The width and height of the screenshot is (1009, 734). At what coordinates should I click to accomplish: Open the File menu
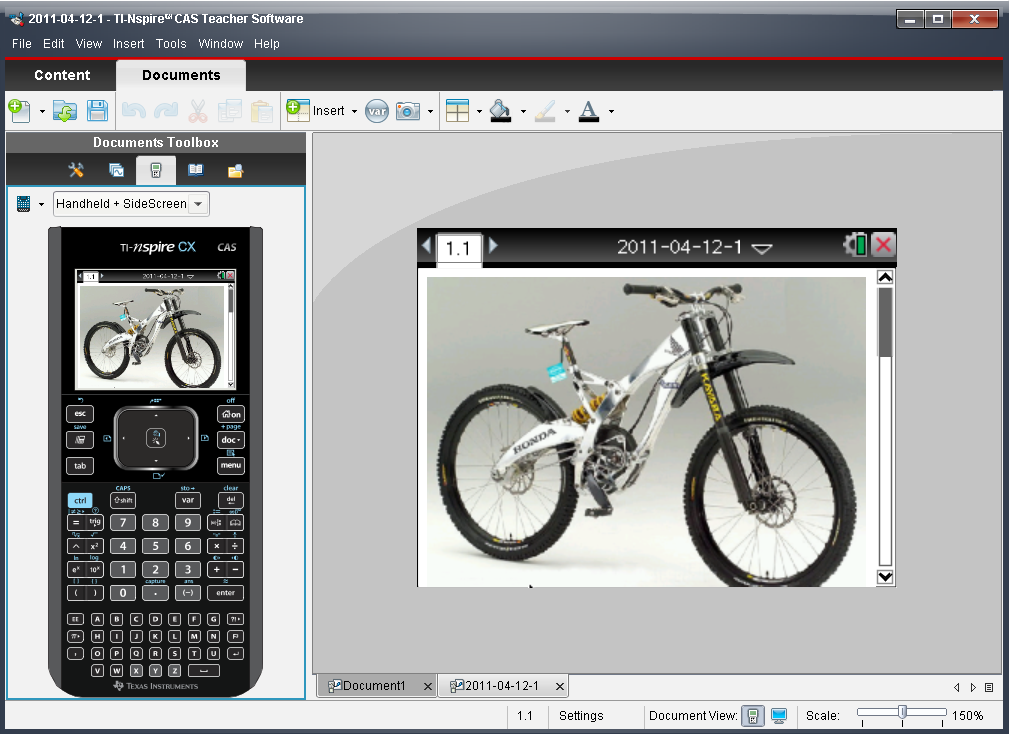coord(21,44)
